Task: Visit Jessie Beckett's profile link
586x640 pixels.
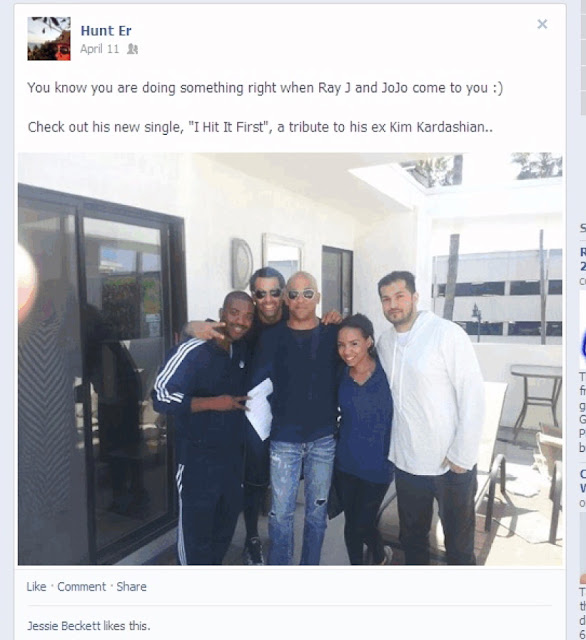Action: (x=64, y=626)
